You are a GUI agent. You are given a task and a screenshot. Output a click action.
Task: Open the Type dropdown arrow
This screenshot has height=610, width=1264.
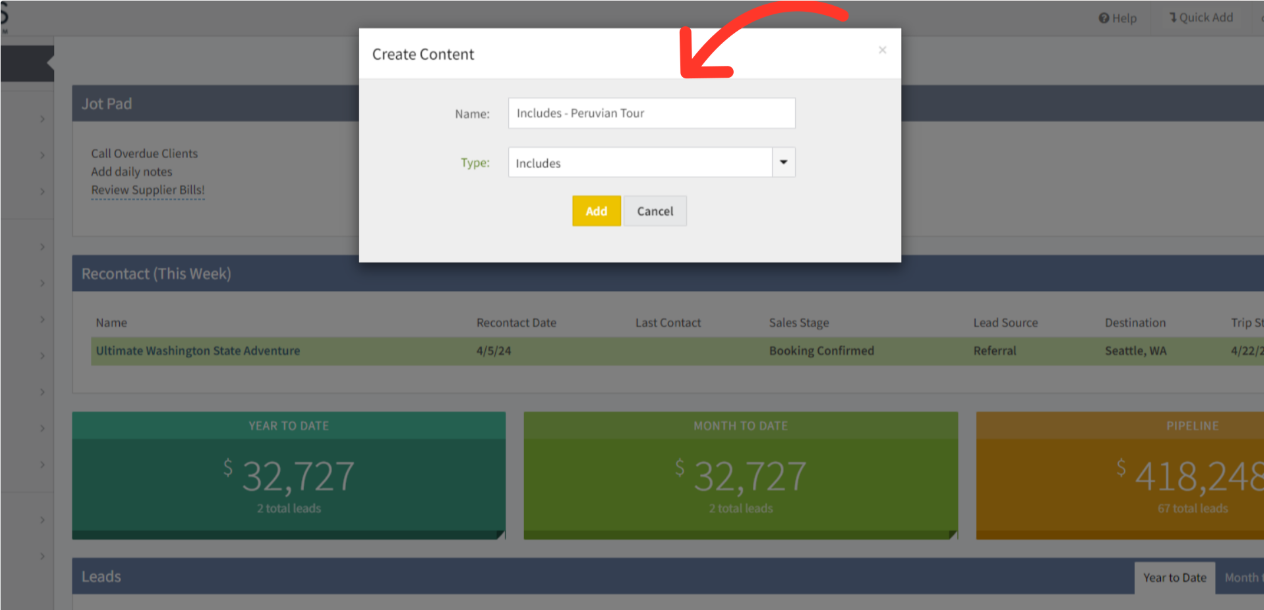click(x=784, y=163)
